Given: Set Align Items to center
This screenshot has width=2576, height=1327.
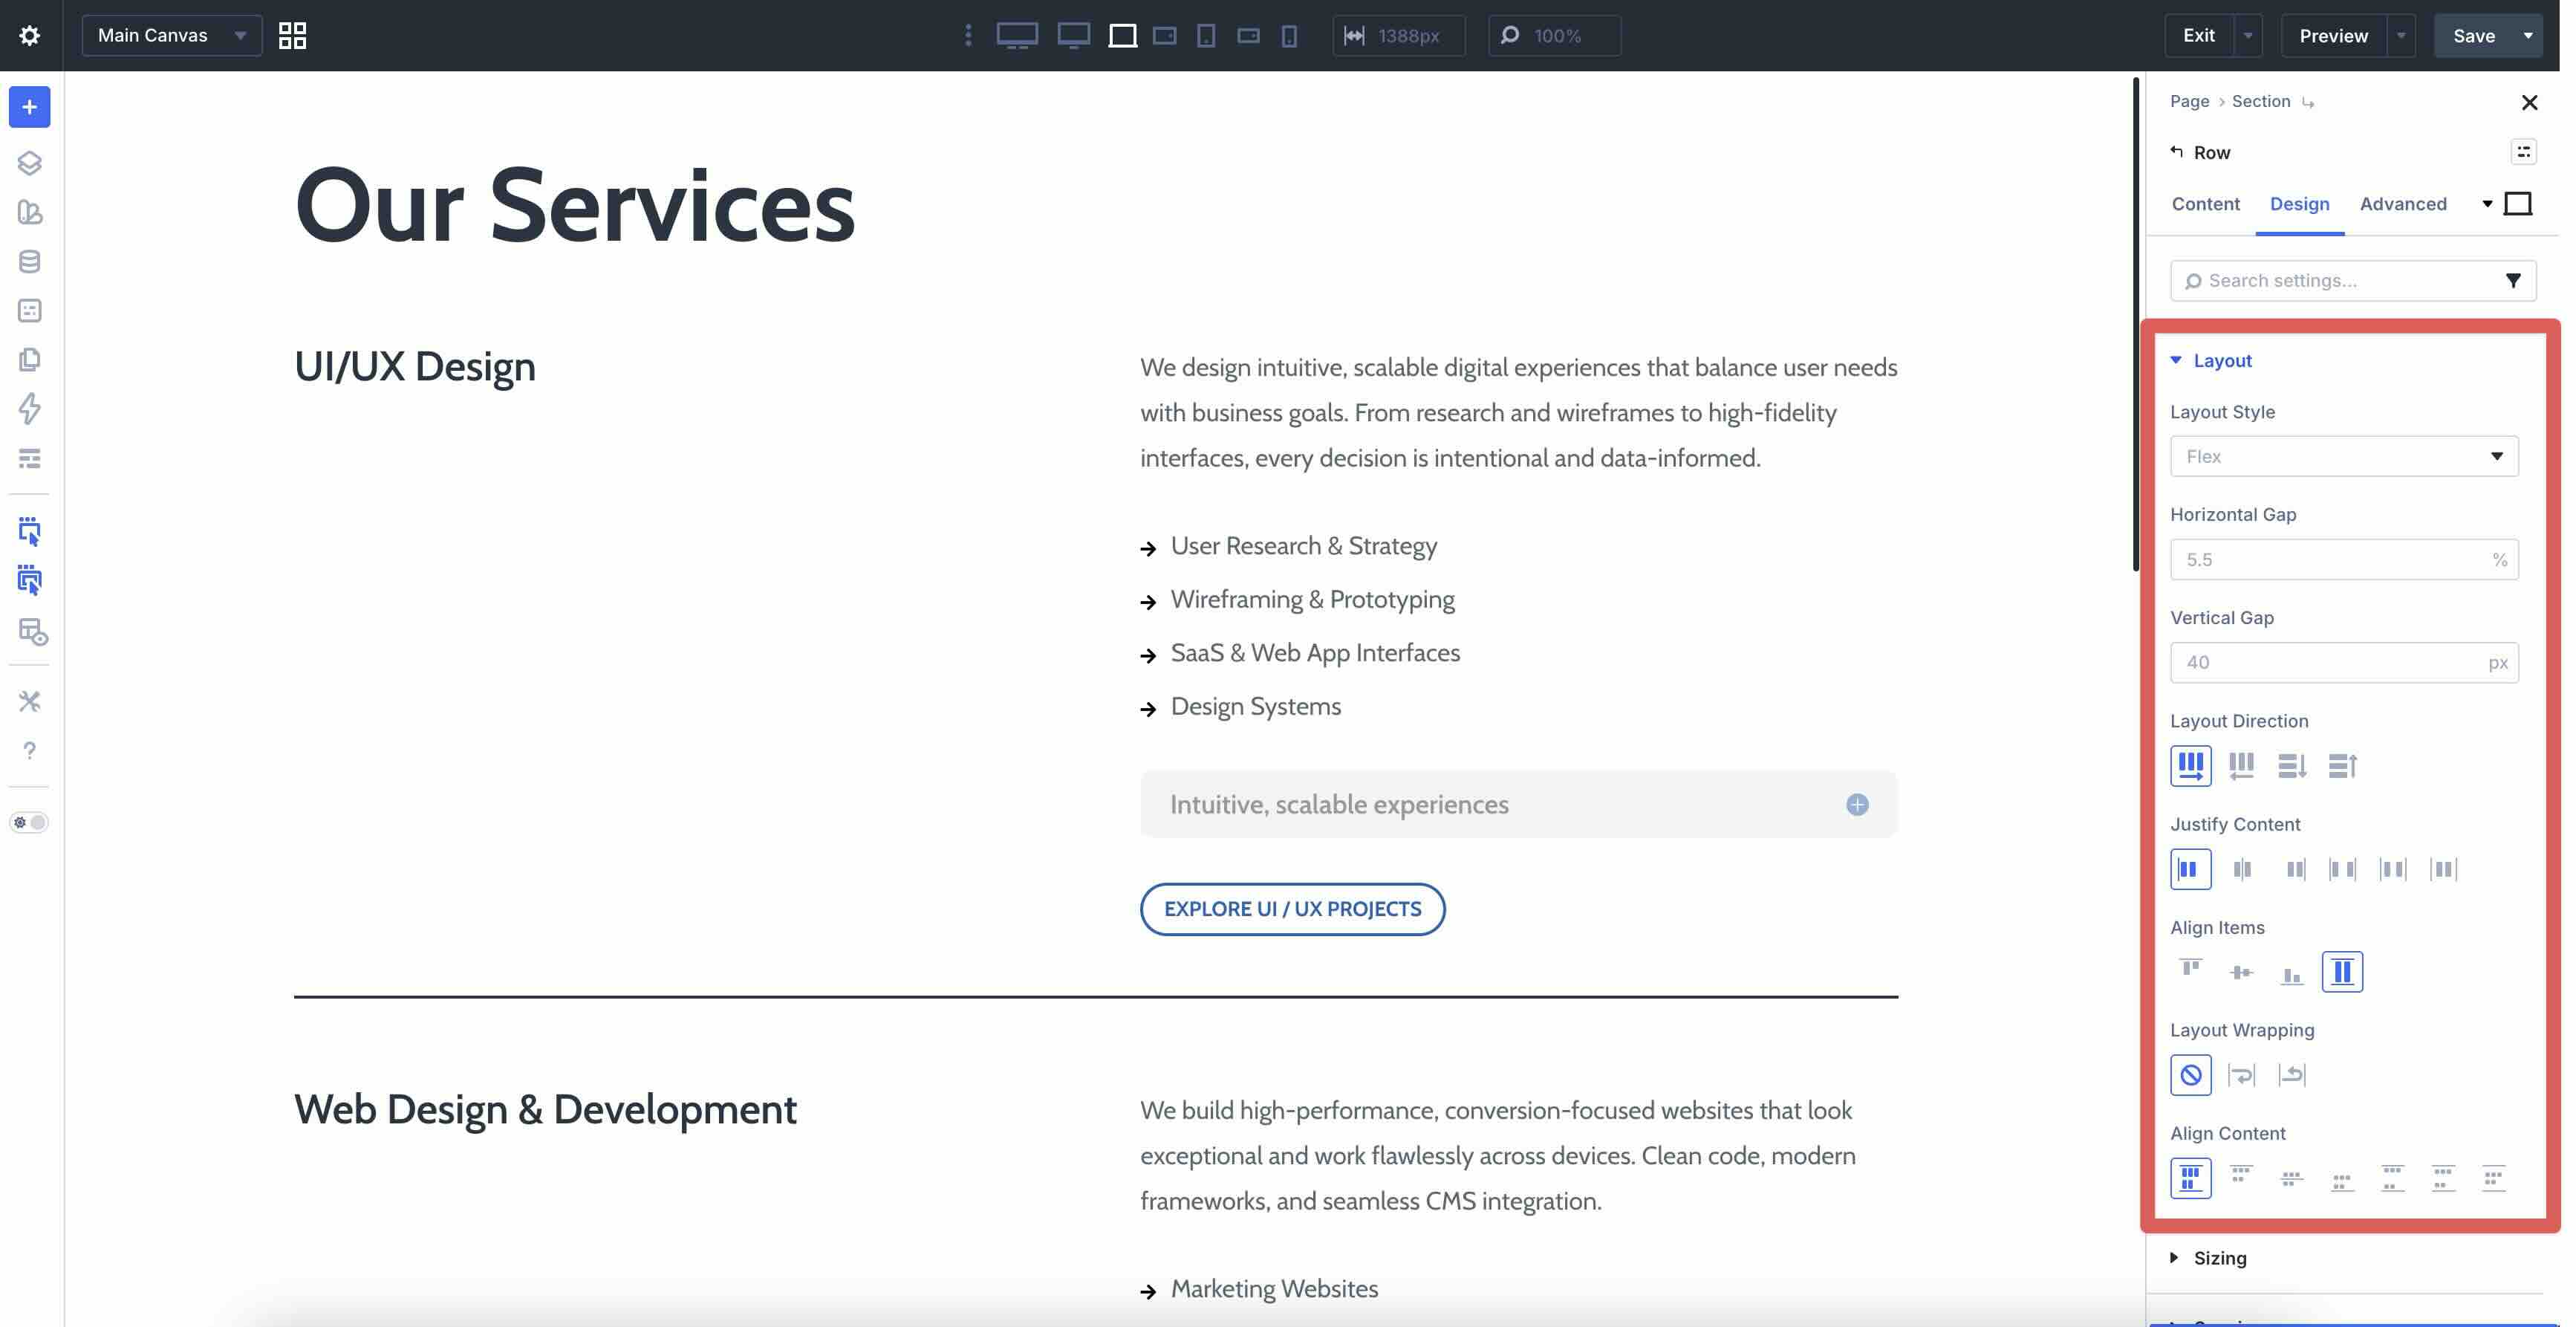Looking at the screenshot, I should coord(2241,970).
